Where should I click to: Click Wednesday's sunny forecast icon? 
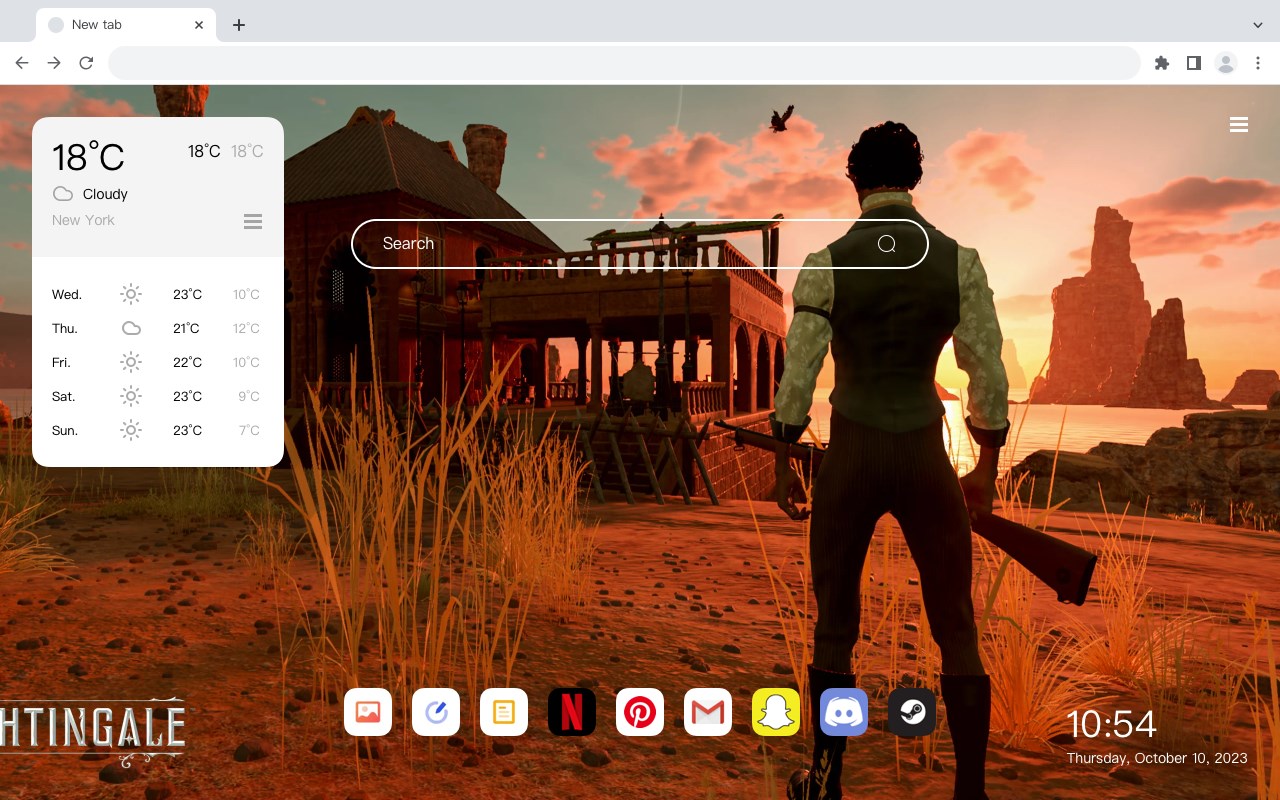(x=131, y=294)
